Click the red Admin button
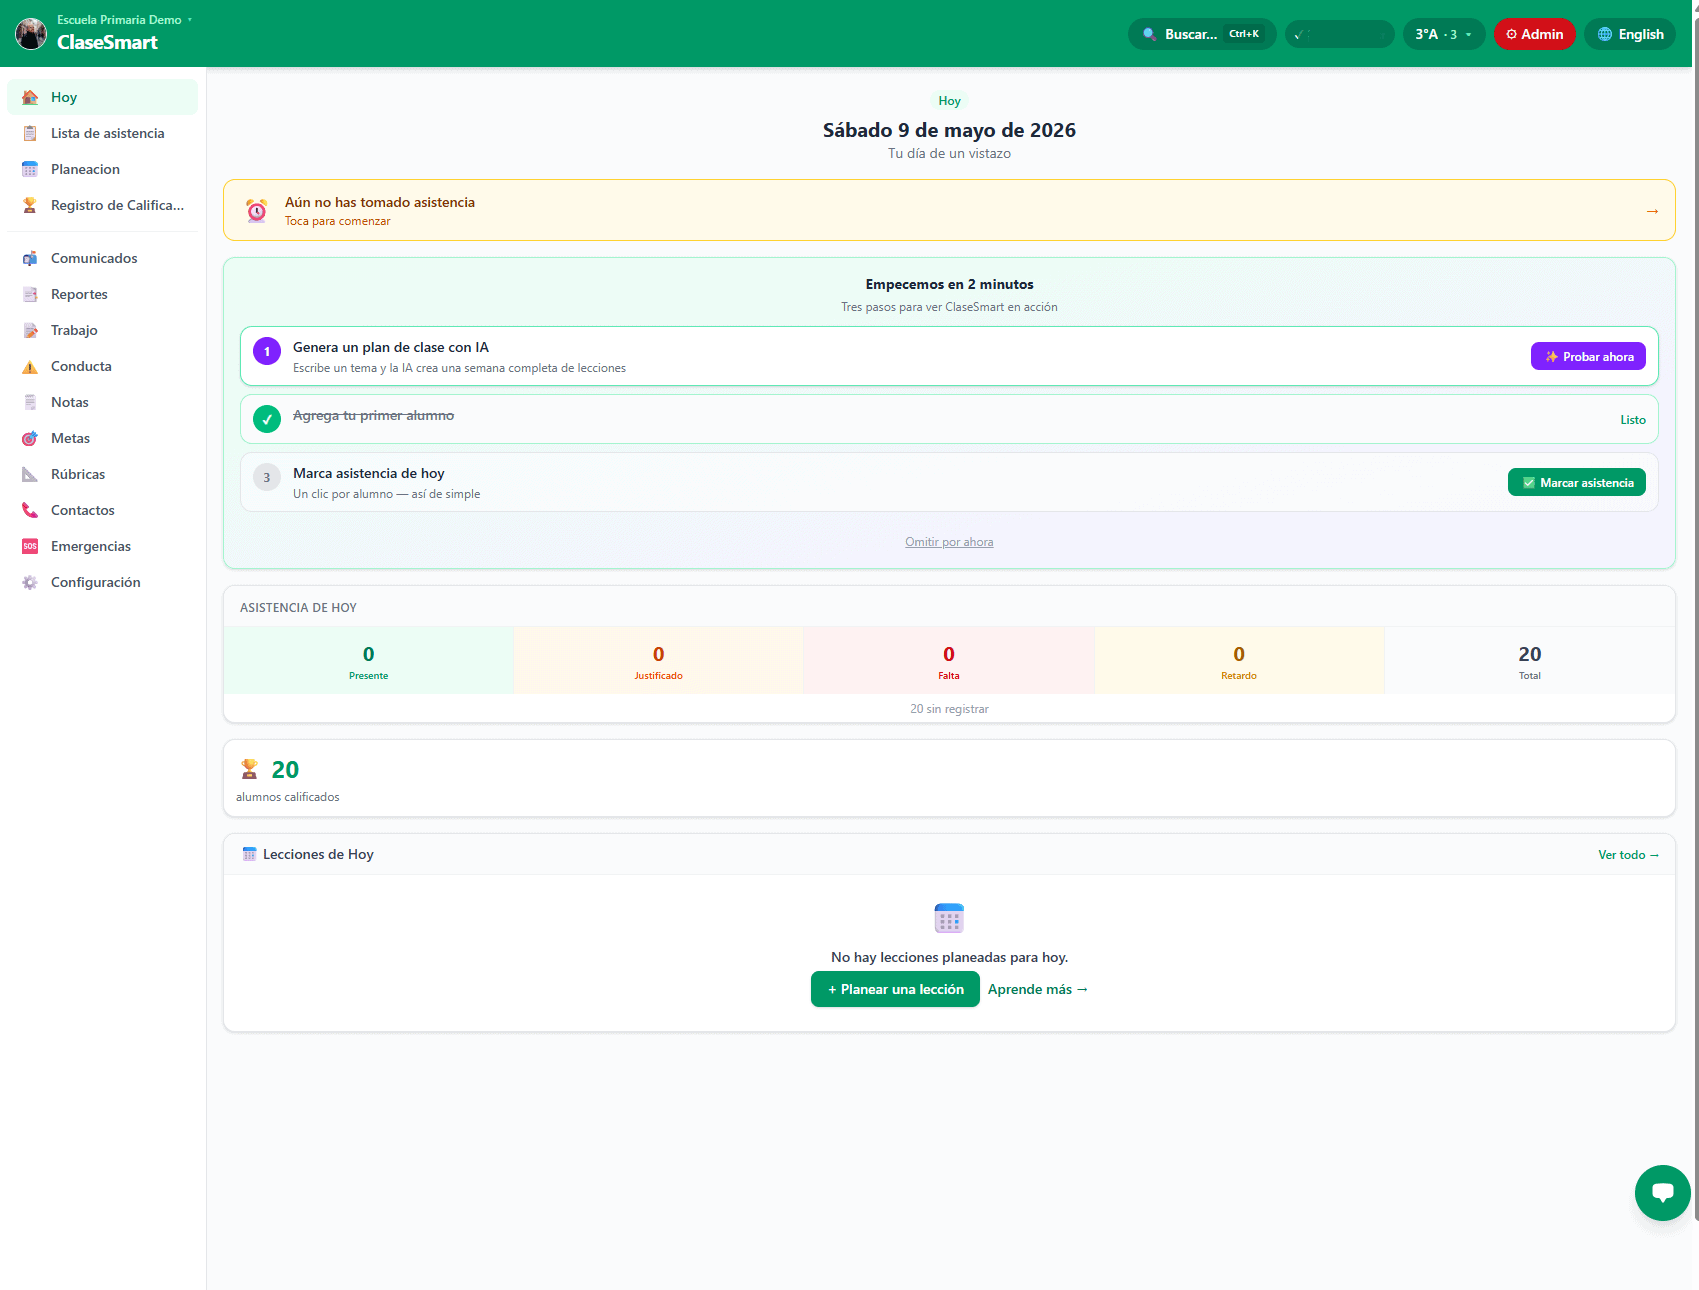 coord(1535,34)
